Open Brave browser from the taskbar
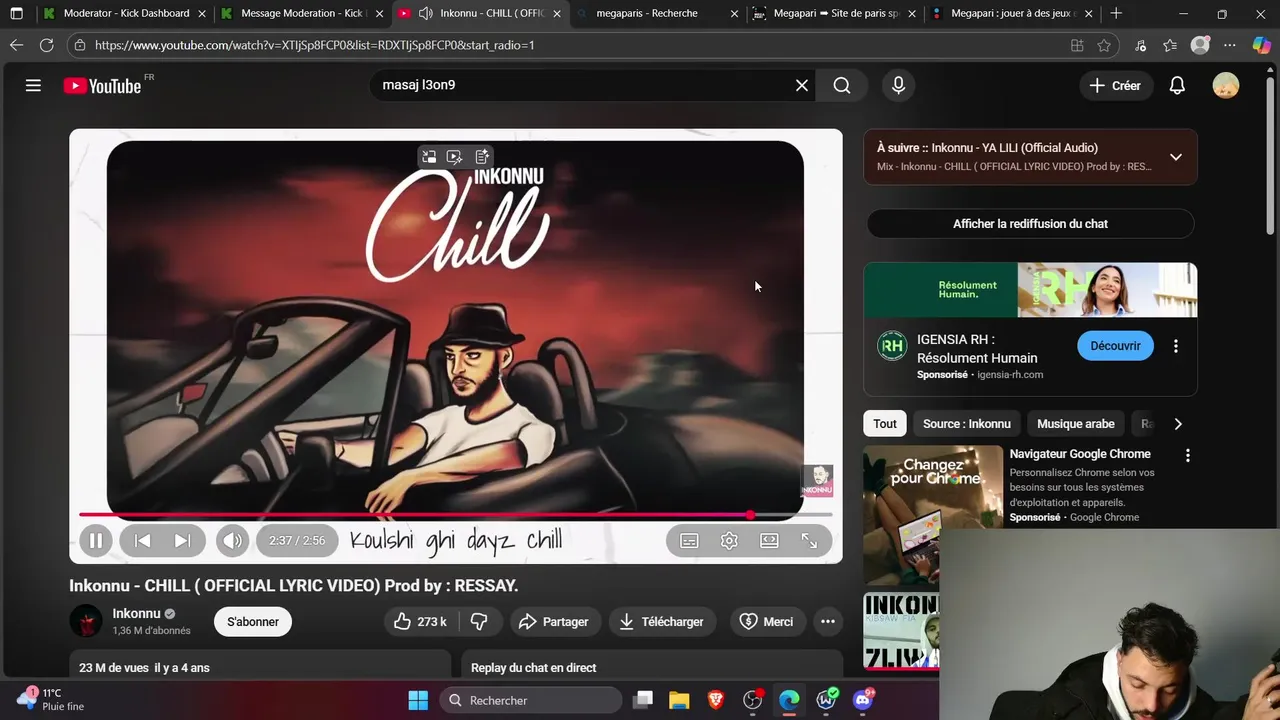Screen dimensions: 1280x720 [716, 700]
